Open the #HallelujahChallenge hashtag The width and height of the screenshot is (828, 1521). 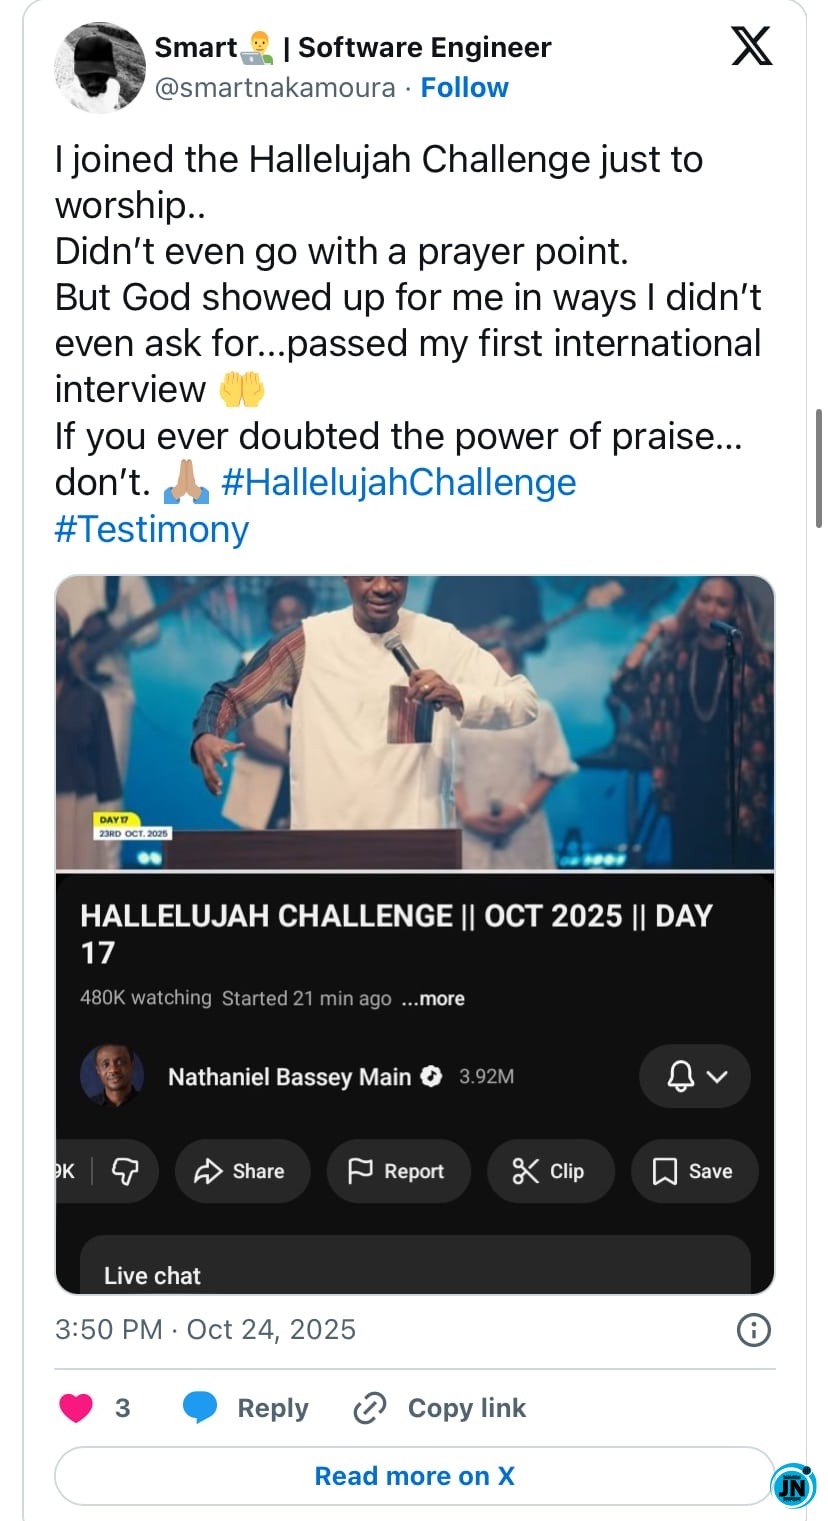398,482
